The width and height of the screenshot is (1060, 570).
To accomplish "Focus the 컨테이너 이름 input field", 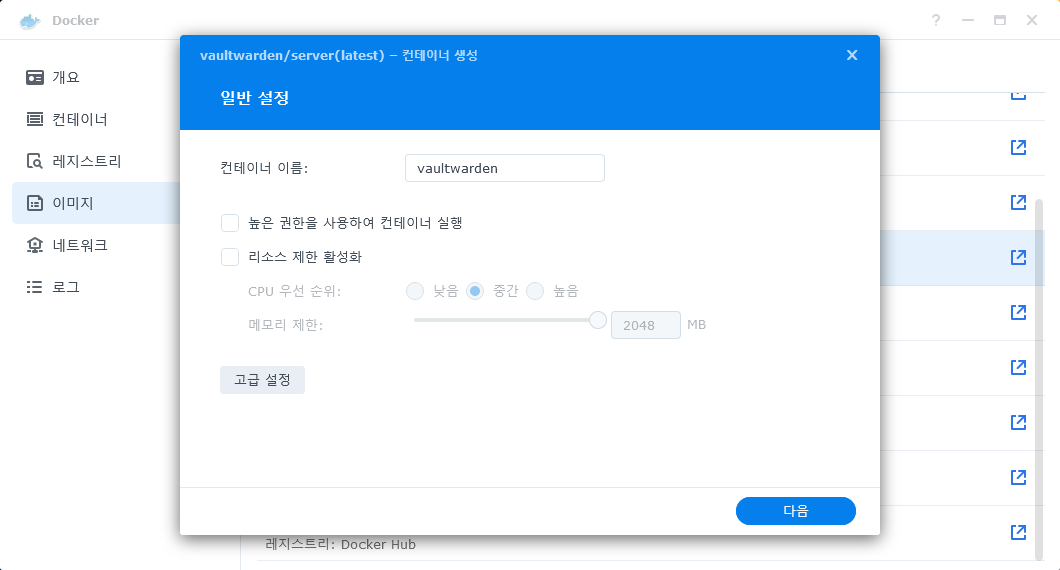I will point(504,168).
